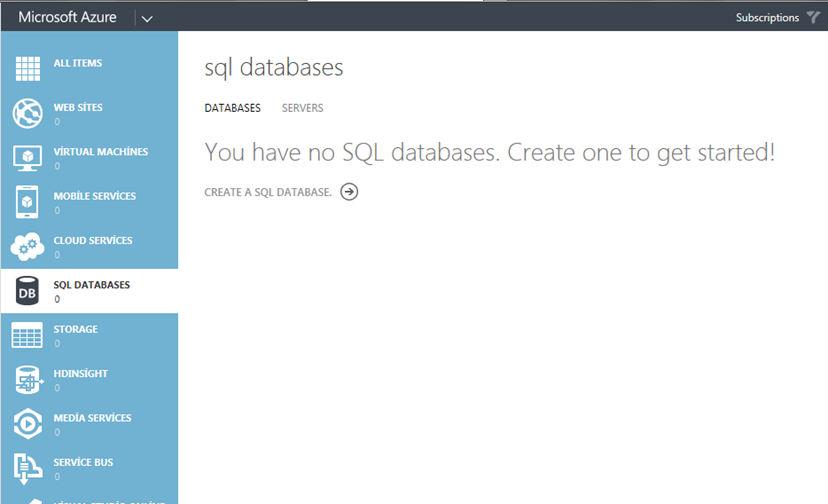
Task: Go to the Virtual Machines section
Action: (89, 157)
